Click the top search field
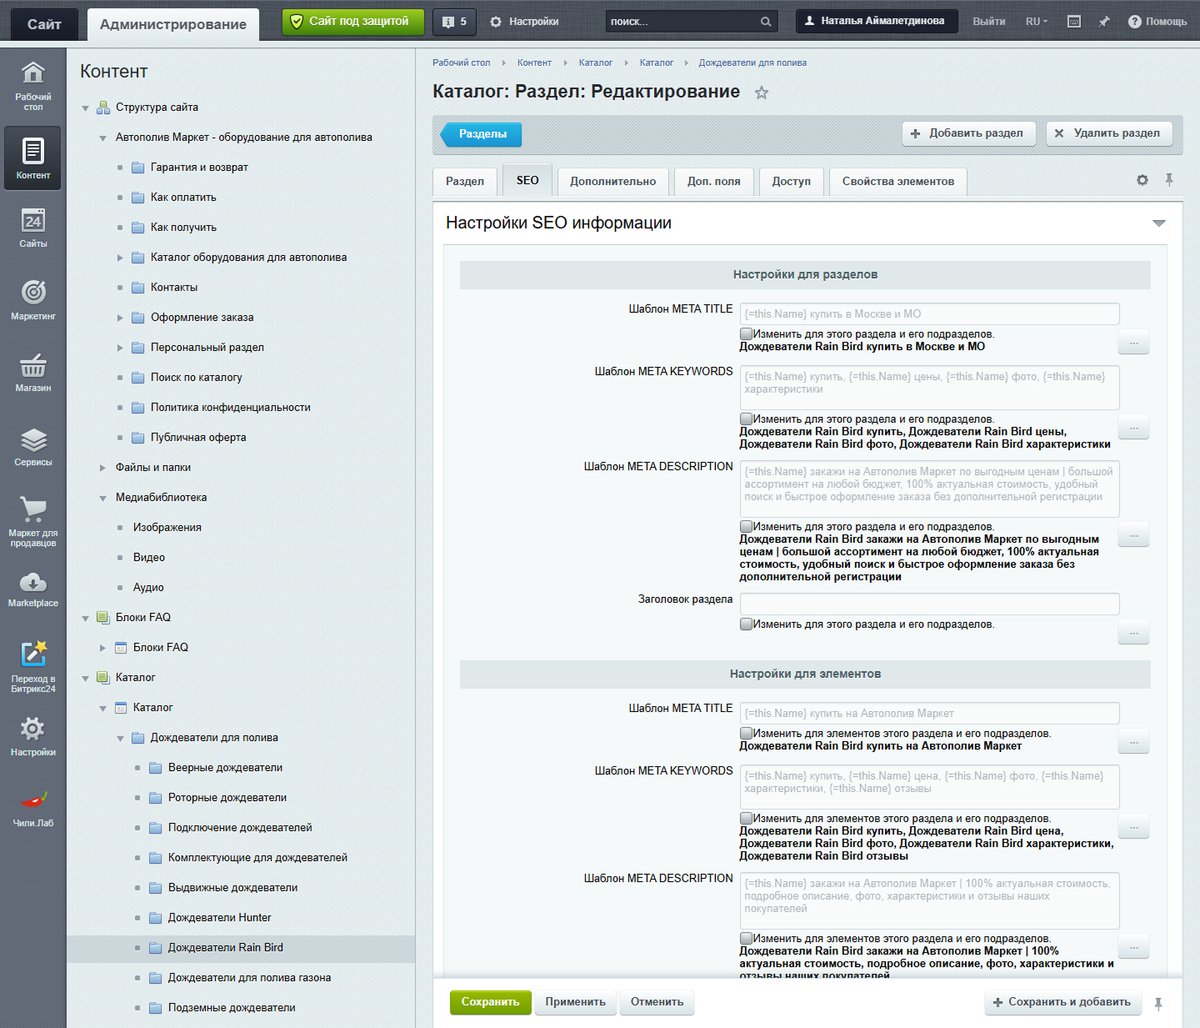1200x1028 pixels. click(x=682, y=21)
